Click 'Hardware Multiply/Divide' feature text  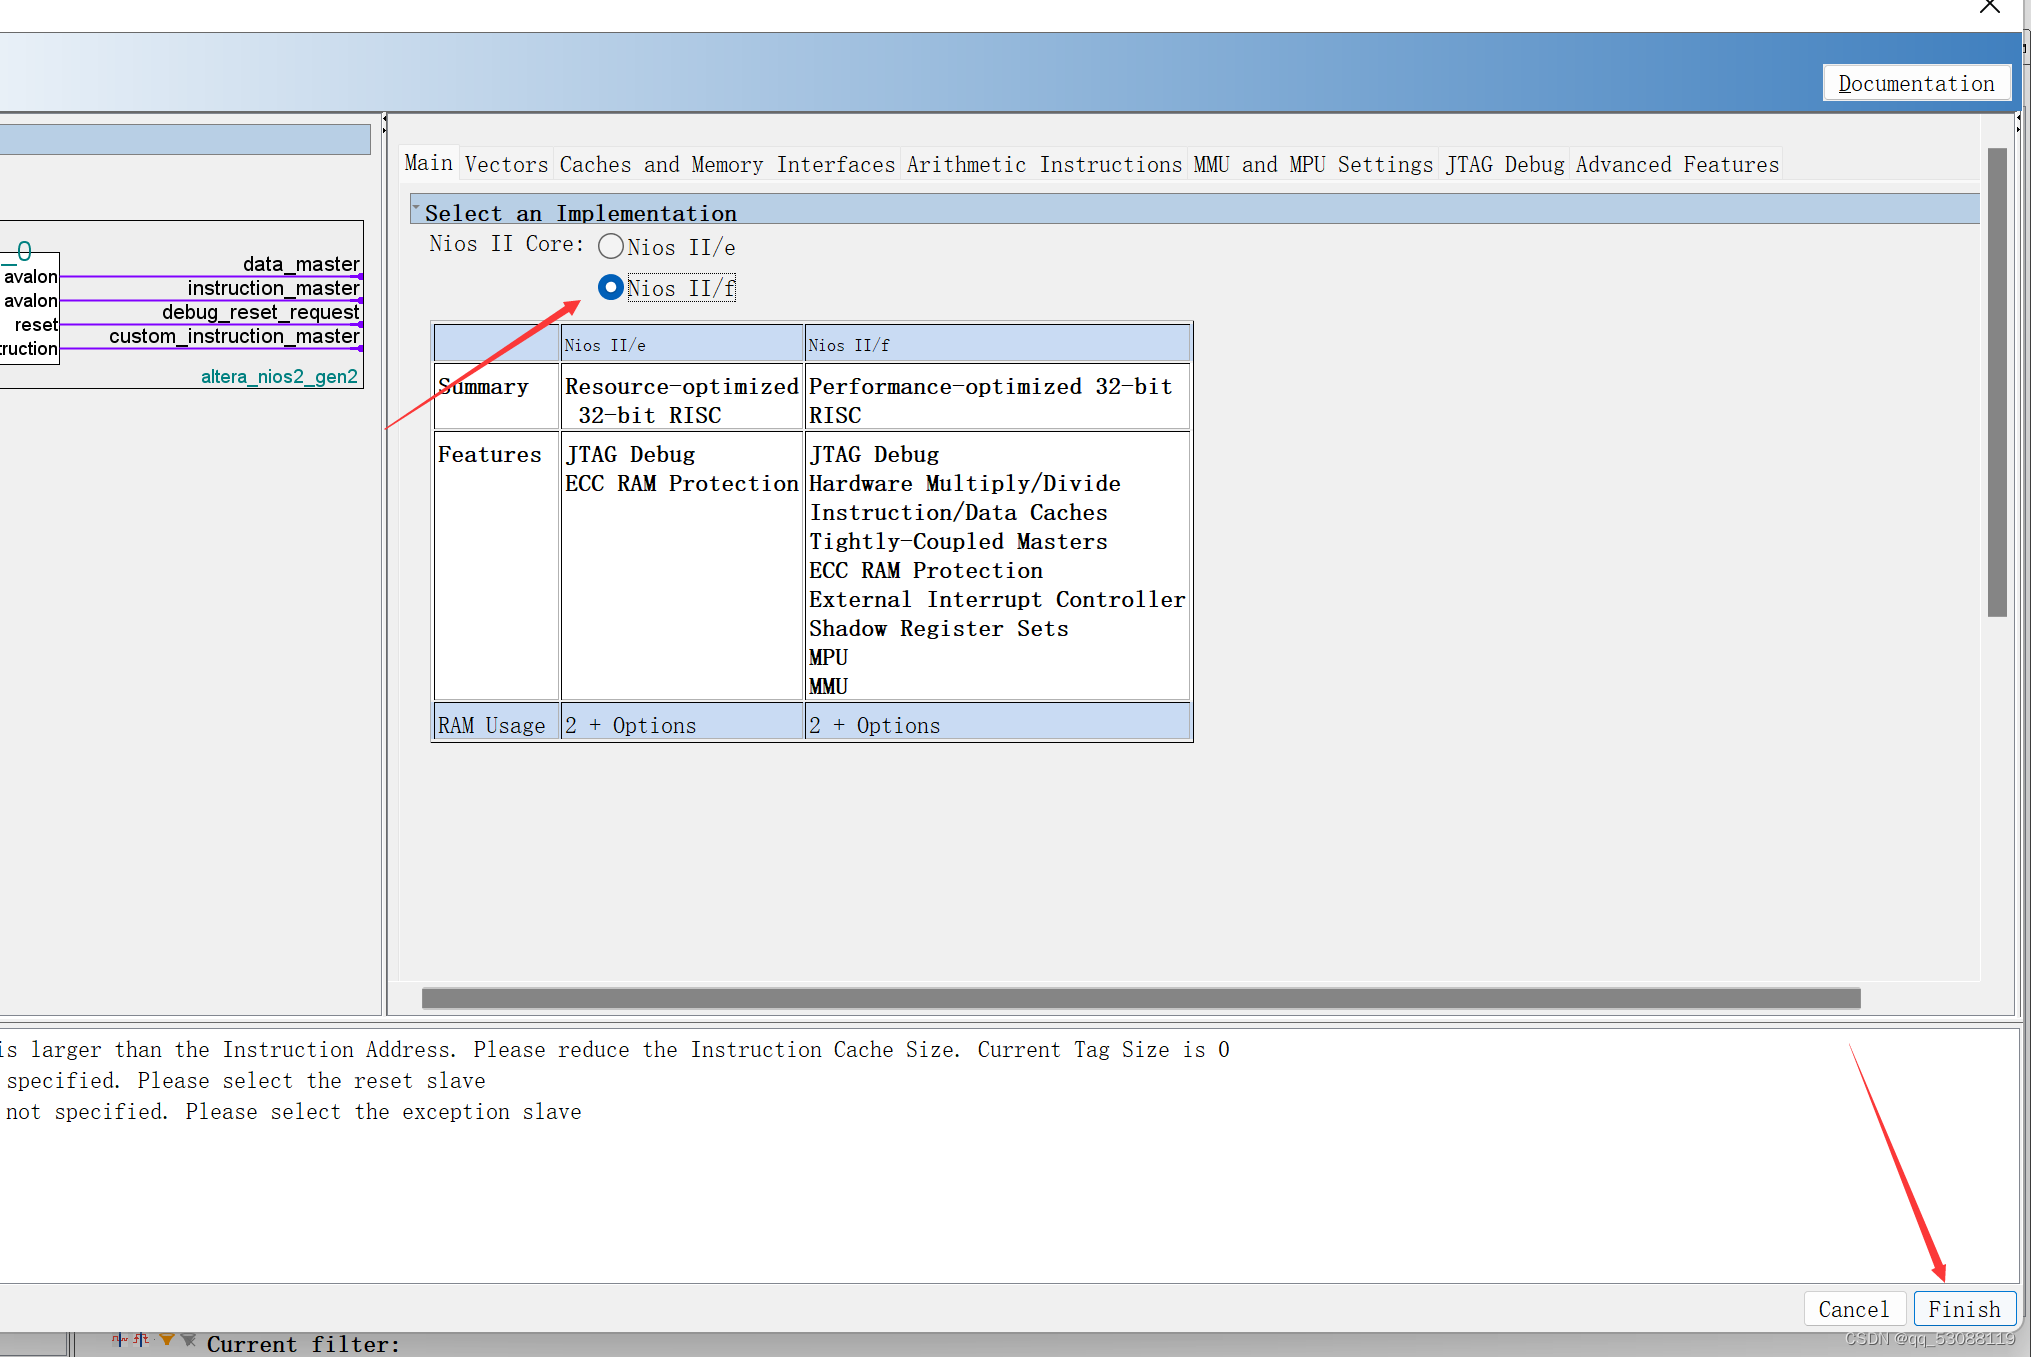pos(964,484)
